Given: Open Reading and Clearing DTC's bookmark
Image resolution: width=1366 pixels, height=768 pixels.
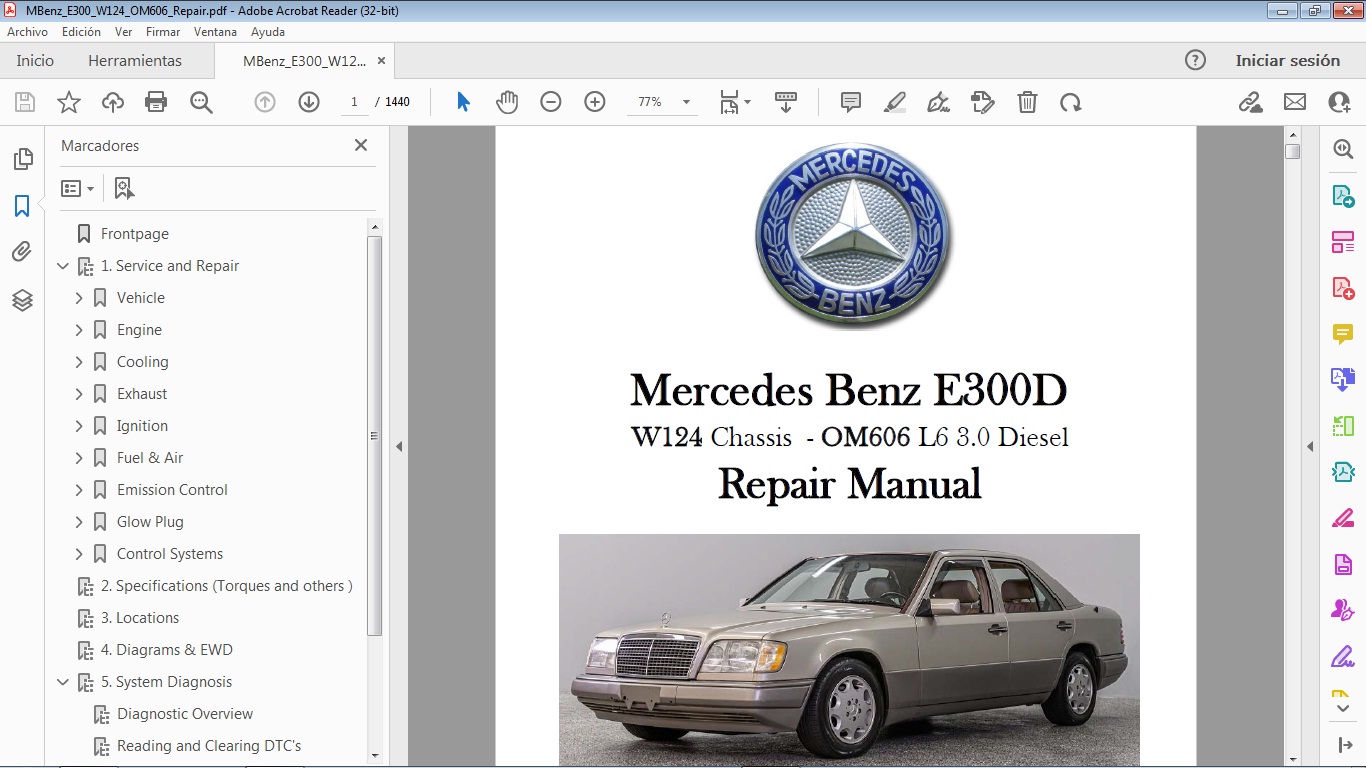Looking at the screenshot, I should 209,746.
